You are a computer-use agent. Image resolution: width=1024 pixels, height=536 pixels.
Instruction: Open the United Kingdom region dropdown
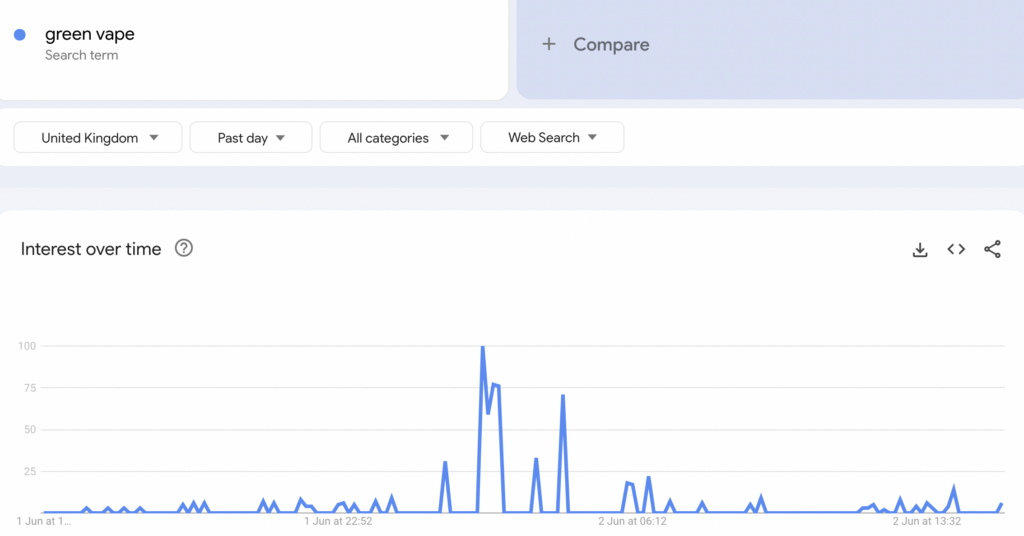(x=98, y=138)
